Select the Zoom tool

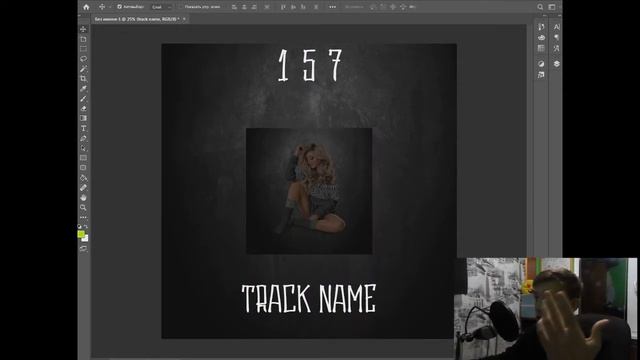click(83, 207)
